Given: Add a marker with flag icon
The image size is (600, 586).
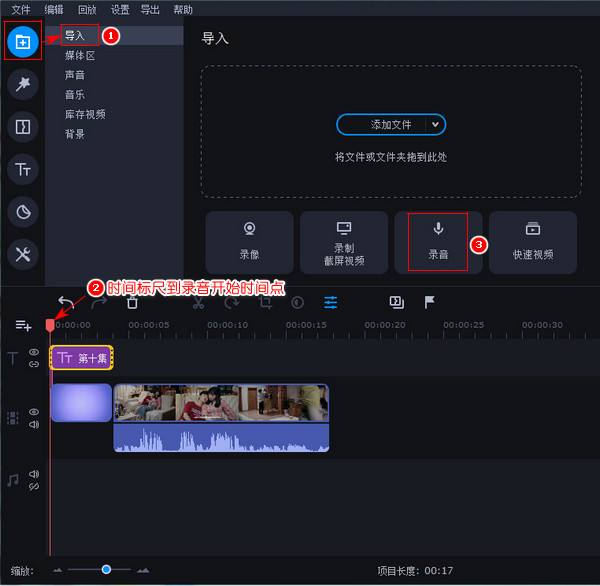Looking at the screenshot, I should [x=429, y=302].
